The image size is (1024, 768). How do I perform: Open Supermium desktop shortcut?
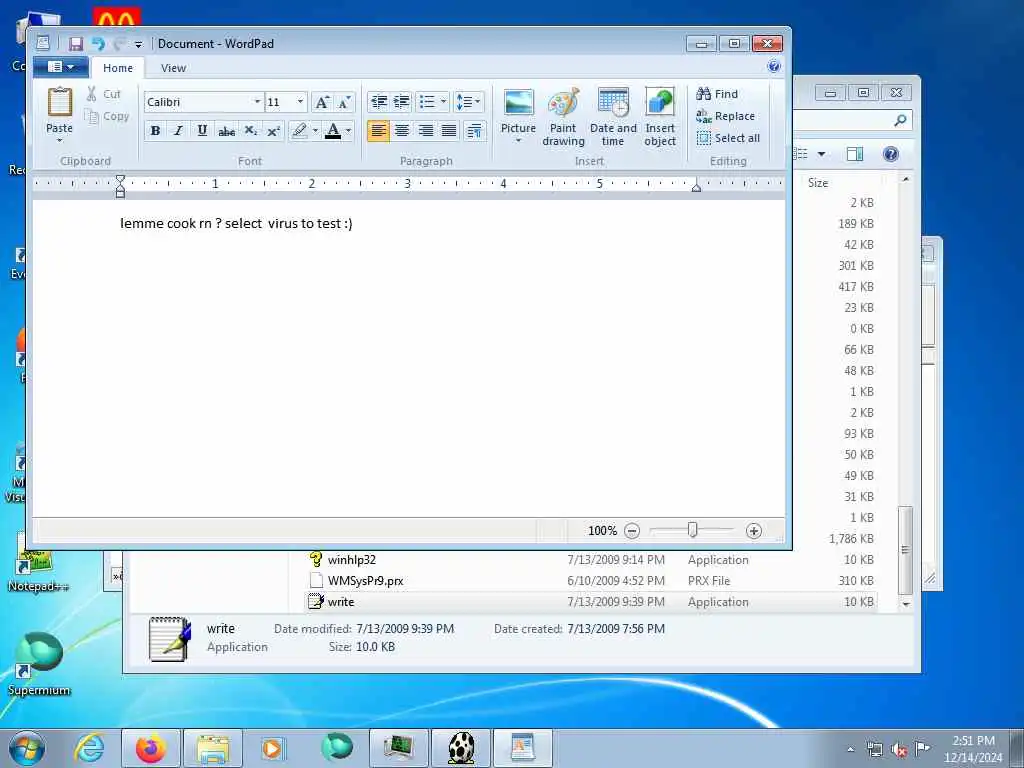39,664
